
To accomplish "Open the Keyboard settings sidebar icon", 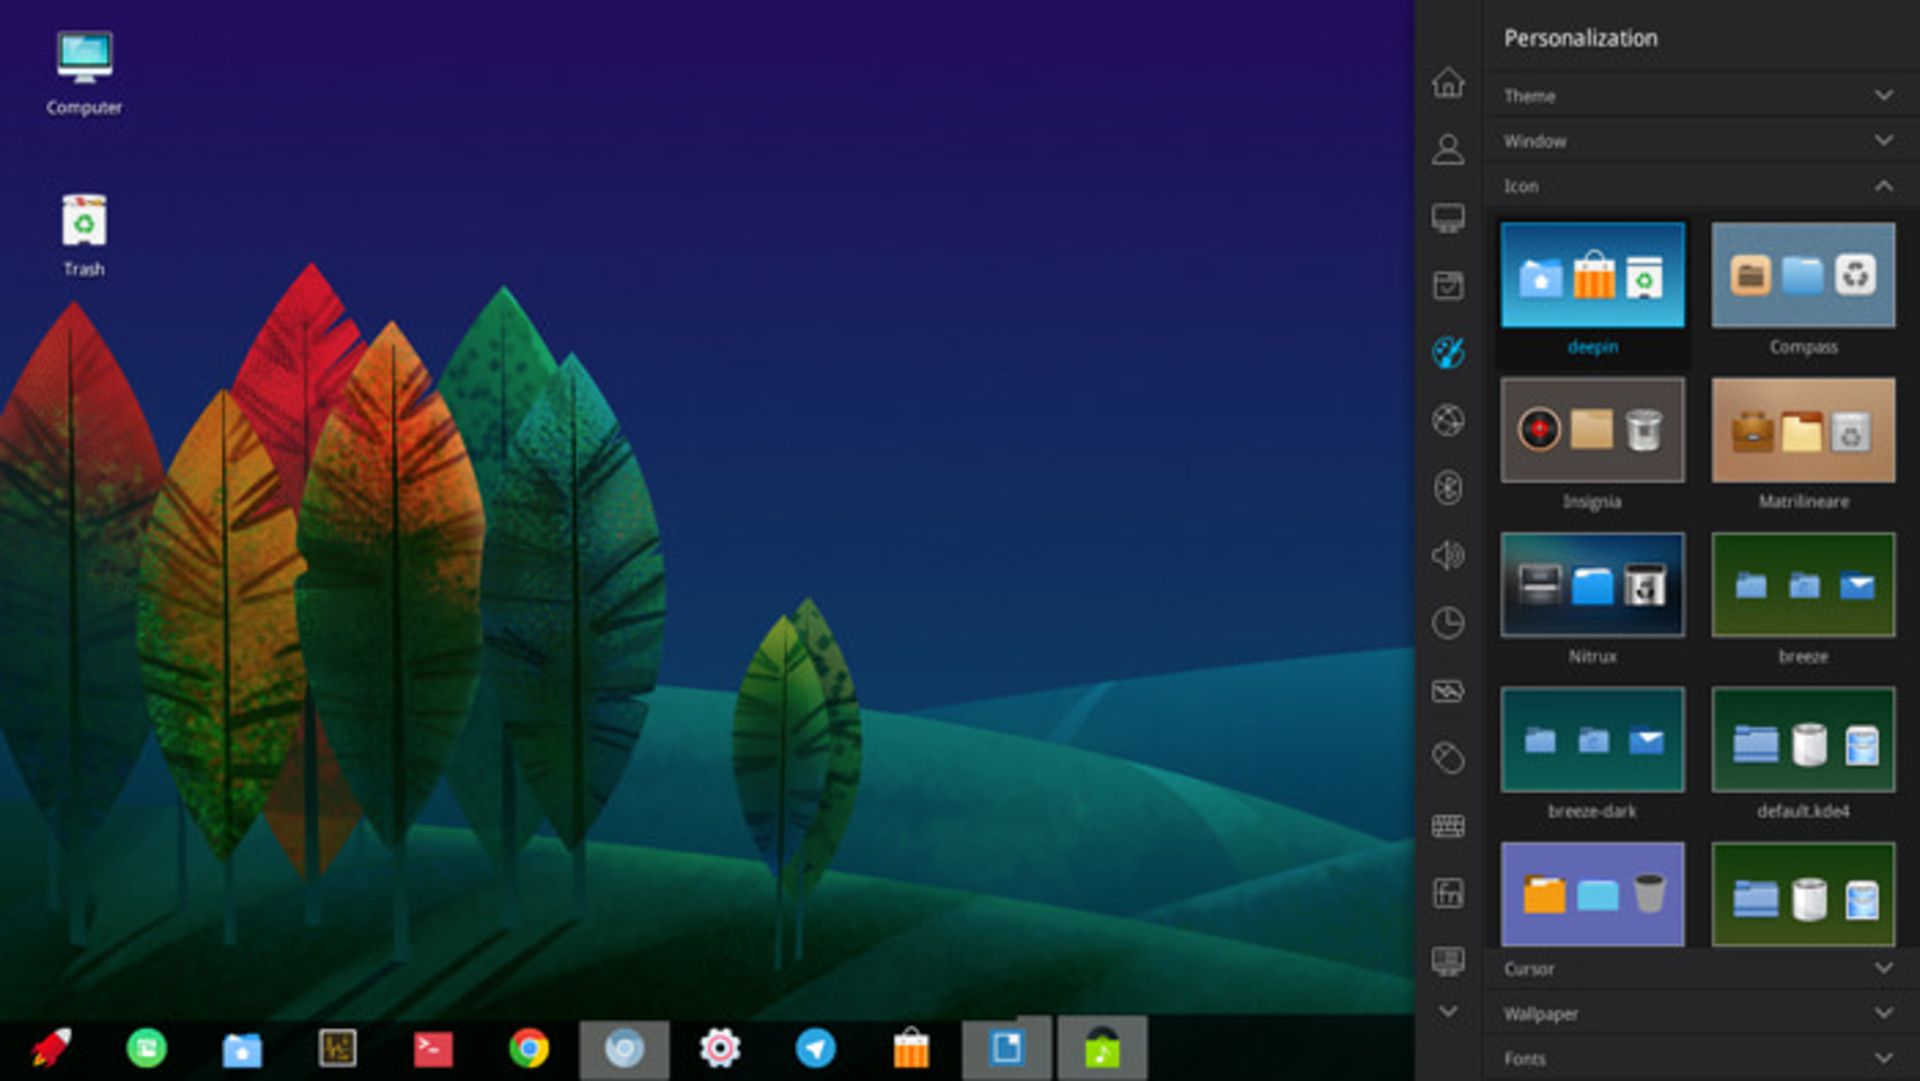I will click(1447, 826).
